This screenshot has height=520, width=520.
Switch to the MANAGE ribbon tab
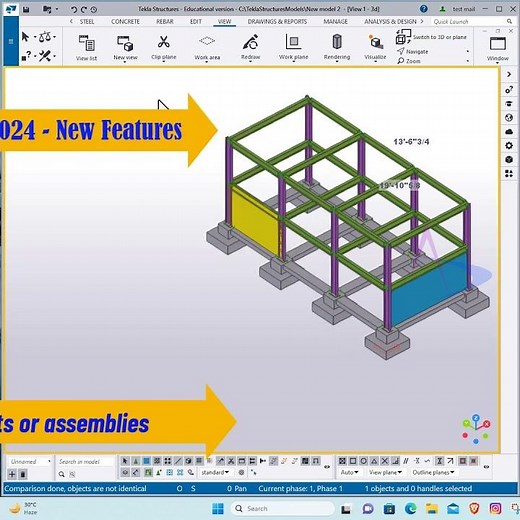(x=335, y=22)
